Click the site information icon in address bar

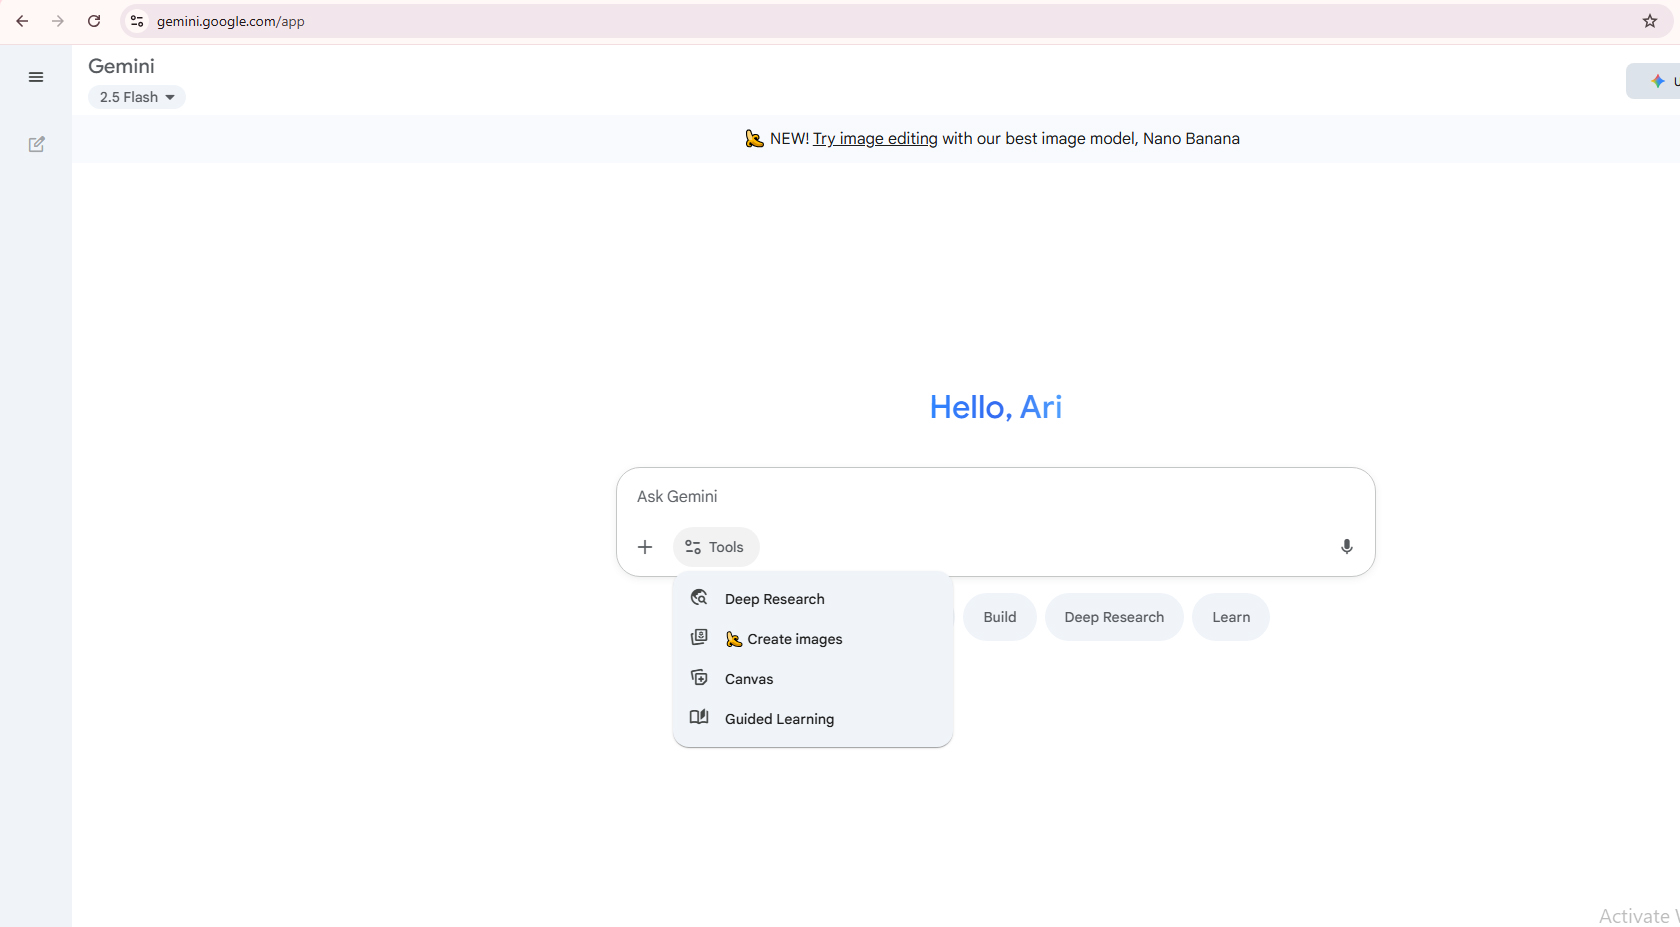click(x=137, y=21)
